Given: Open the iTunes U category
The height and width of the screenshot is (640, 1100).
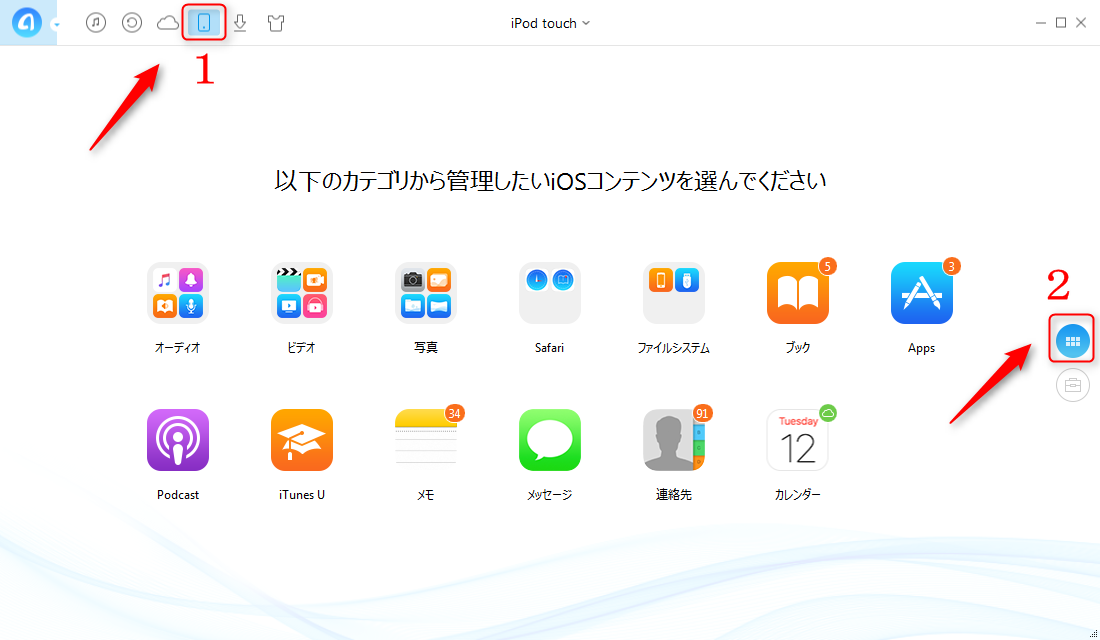Looking at the screenshot, I should click(302, 440).
